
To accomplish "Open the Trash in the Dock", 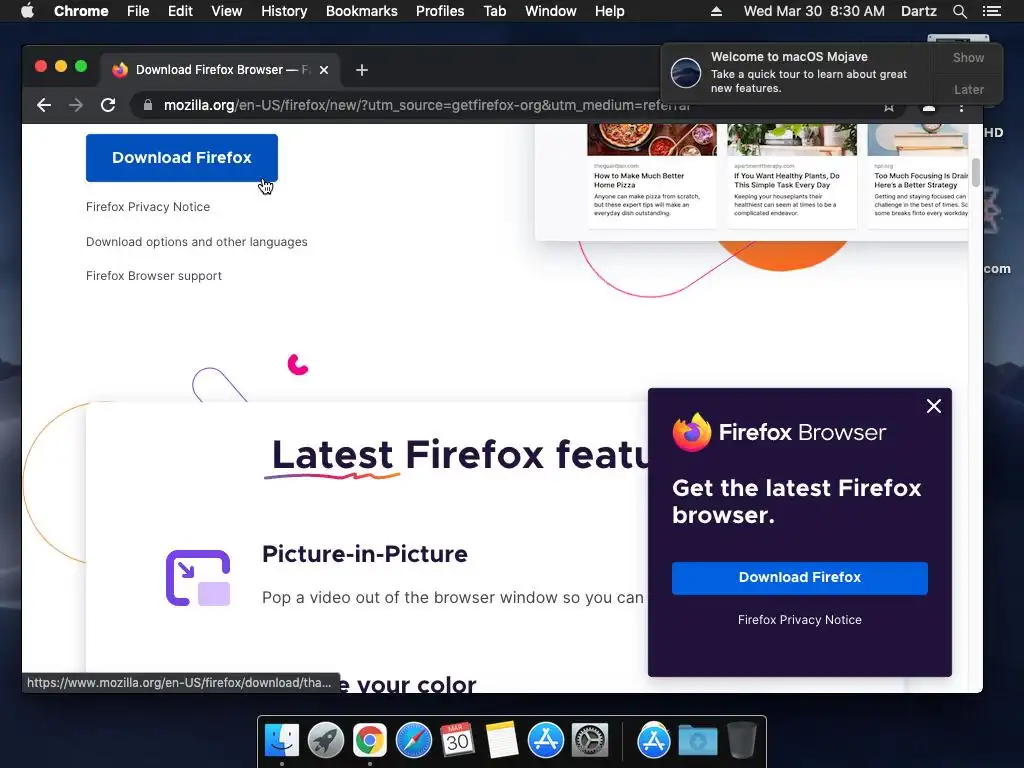I will click(742, 741).
